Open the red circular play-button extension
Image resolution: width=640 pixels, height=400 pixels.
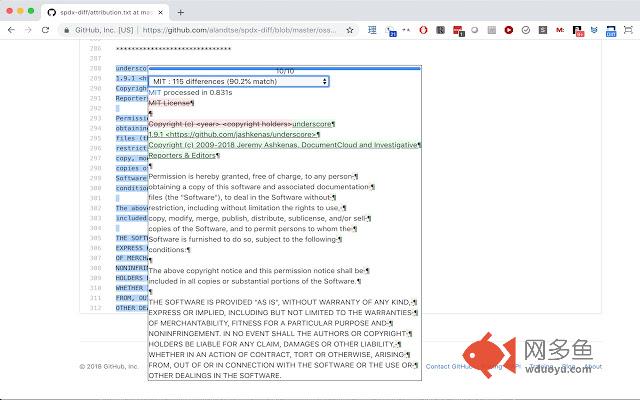click(x=509, y=30)
